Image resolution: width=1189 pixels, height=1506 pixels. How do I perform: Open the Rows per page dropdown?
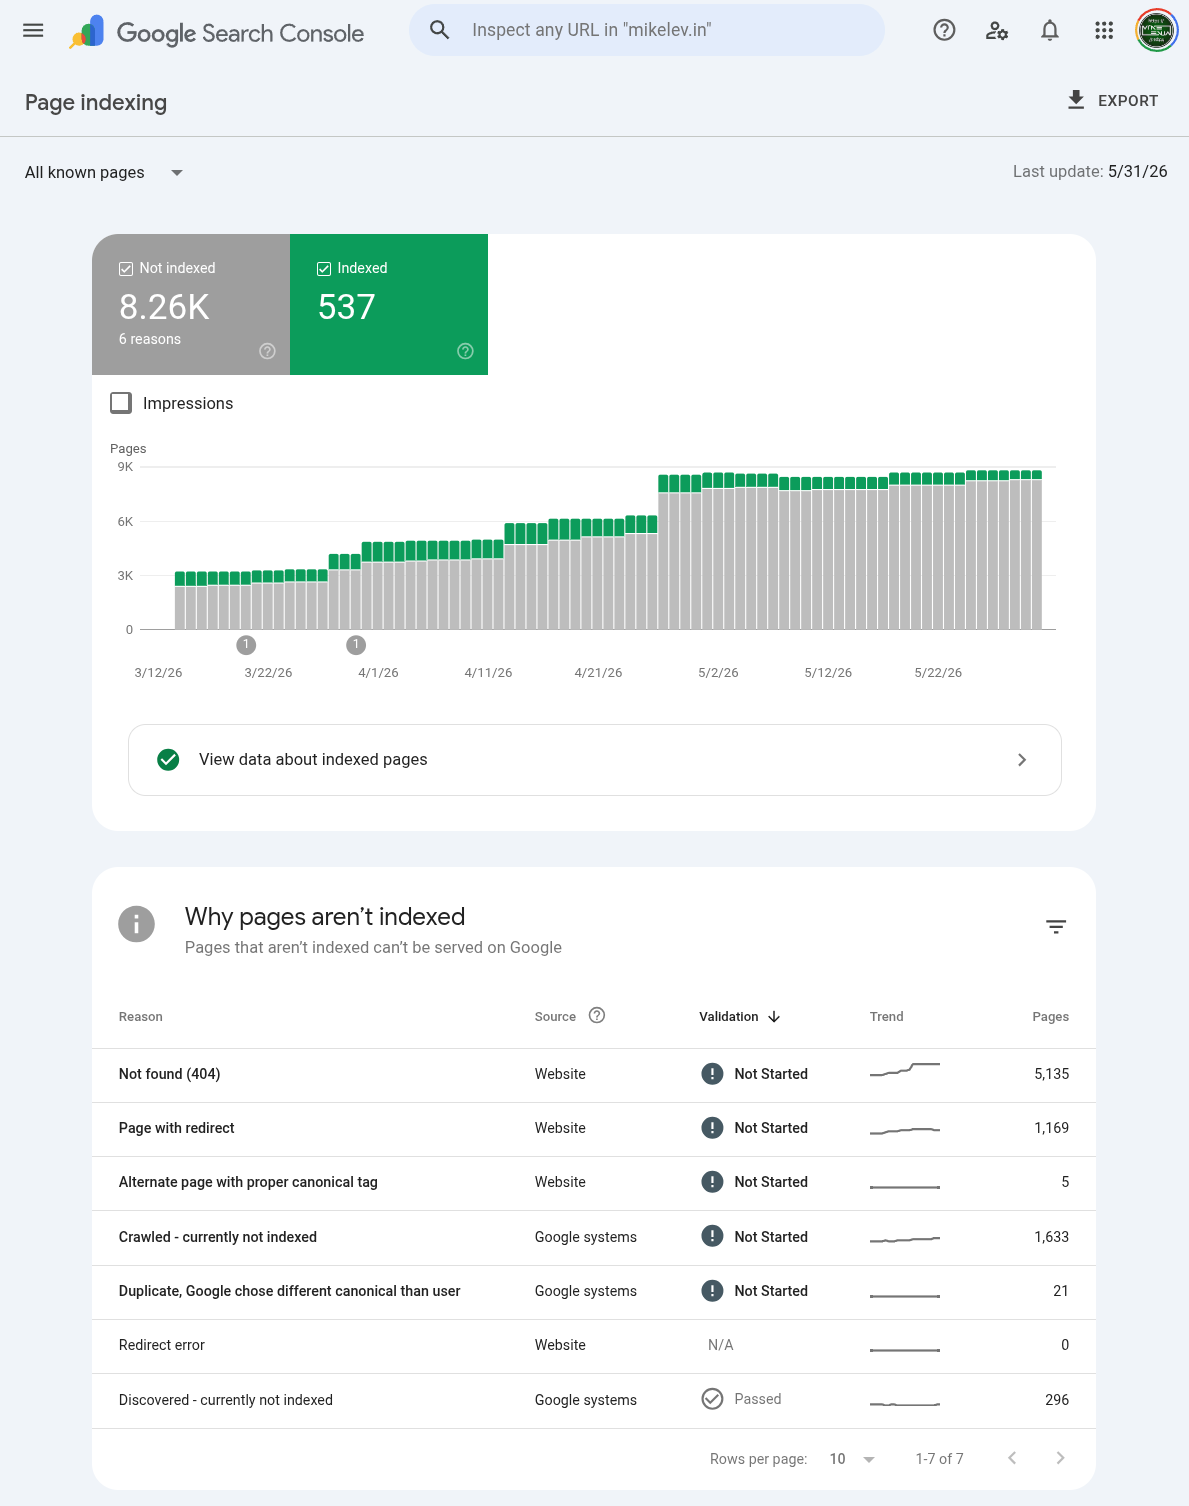(x=852, y=1459)
